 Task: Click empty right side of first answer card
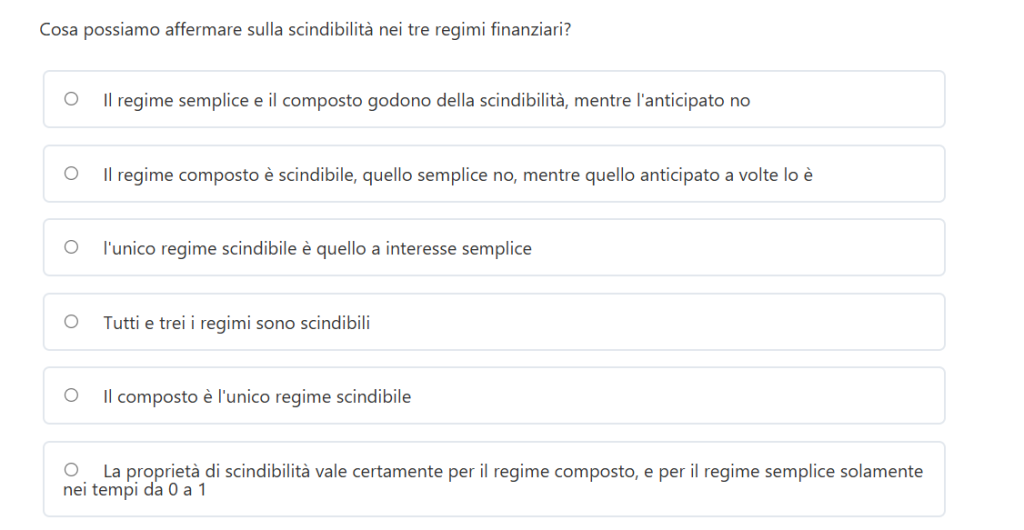pyautogui.click(x=860, y=100)
